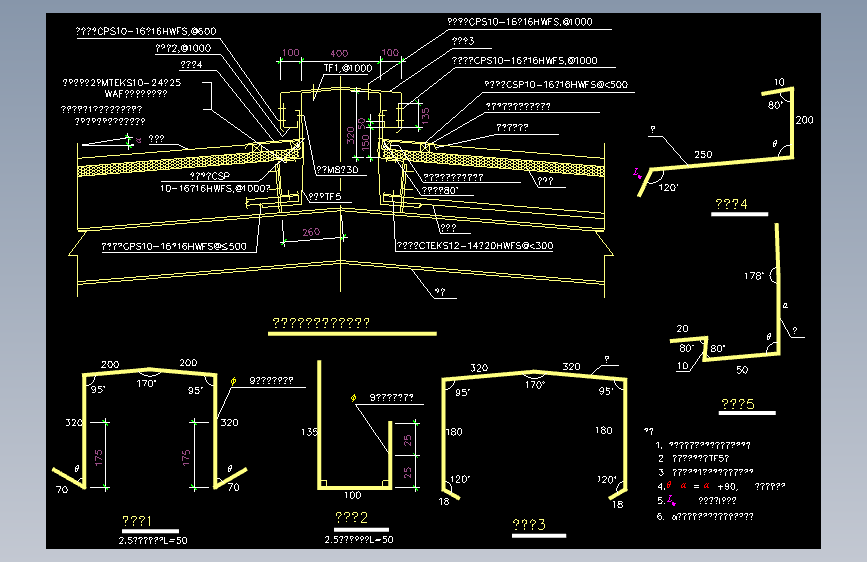Click the '10-16?16HWFS,@1000?' text line
The height and width of the screenshot is (562, 867).
click(215, 189)
